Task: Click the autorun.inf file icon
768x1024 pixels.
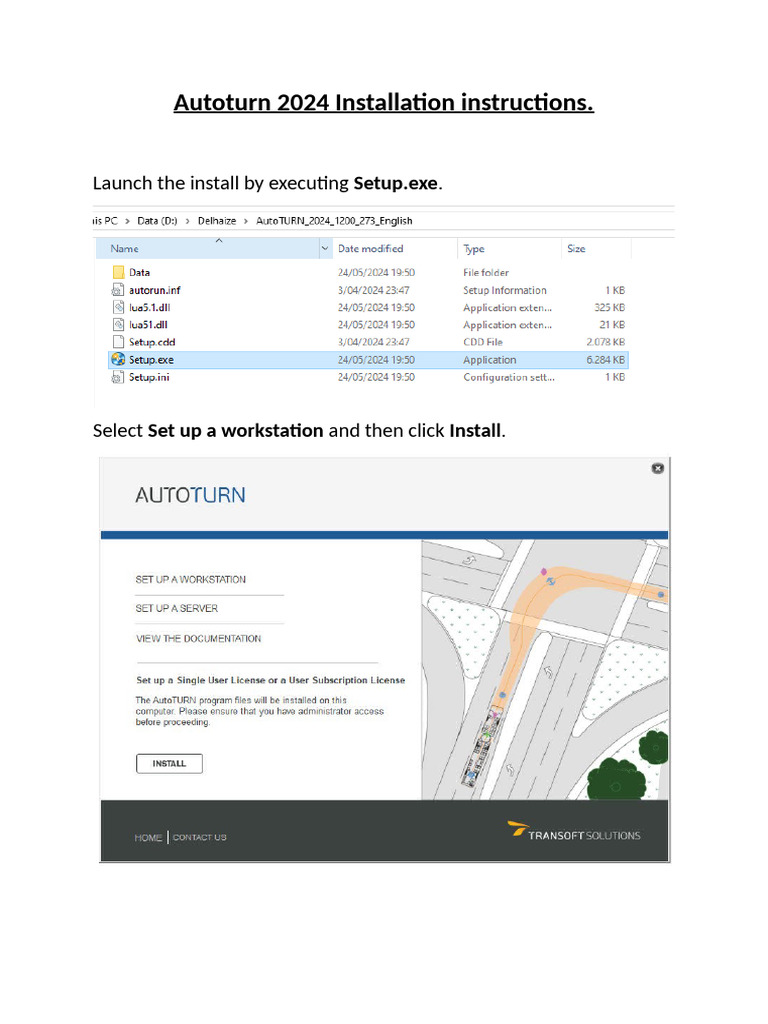Action: (x=118, y=290)
